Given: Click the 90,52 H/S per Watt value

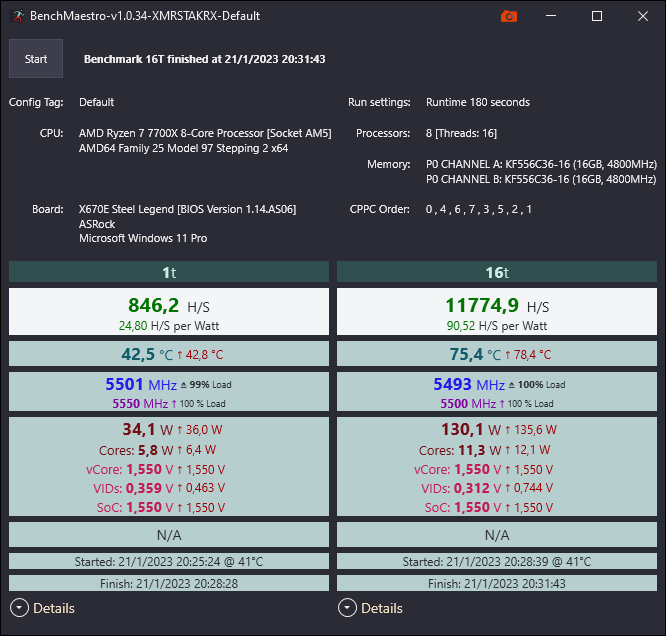Looking at the screenshot, I should [497, 326].
